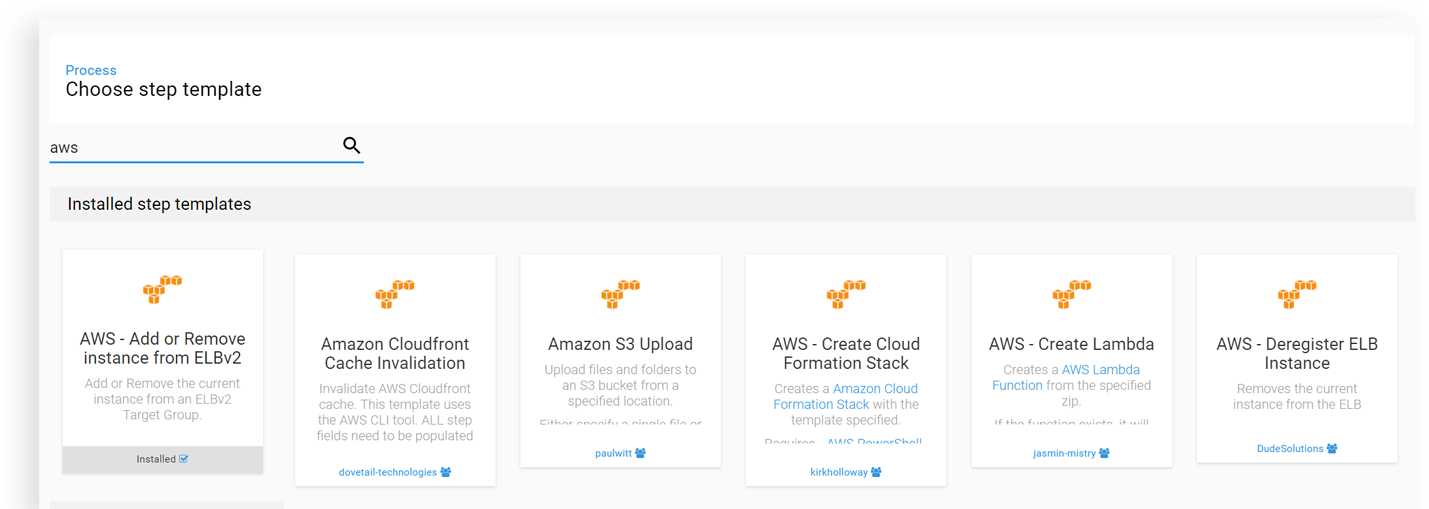Click the community icon beside jasmin-mistry
Image resolution: width=1429 pixels, height=509 pixels.
pyautogui.click(x=1104, y=453)
